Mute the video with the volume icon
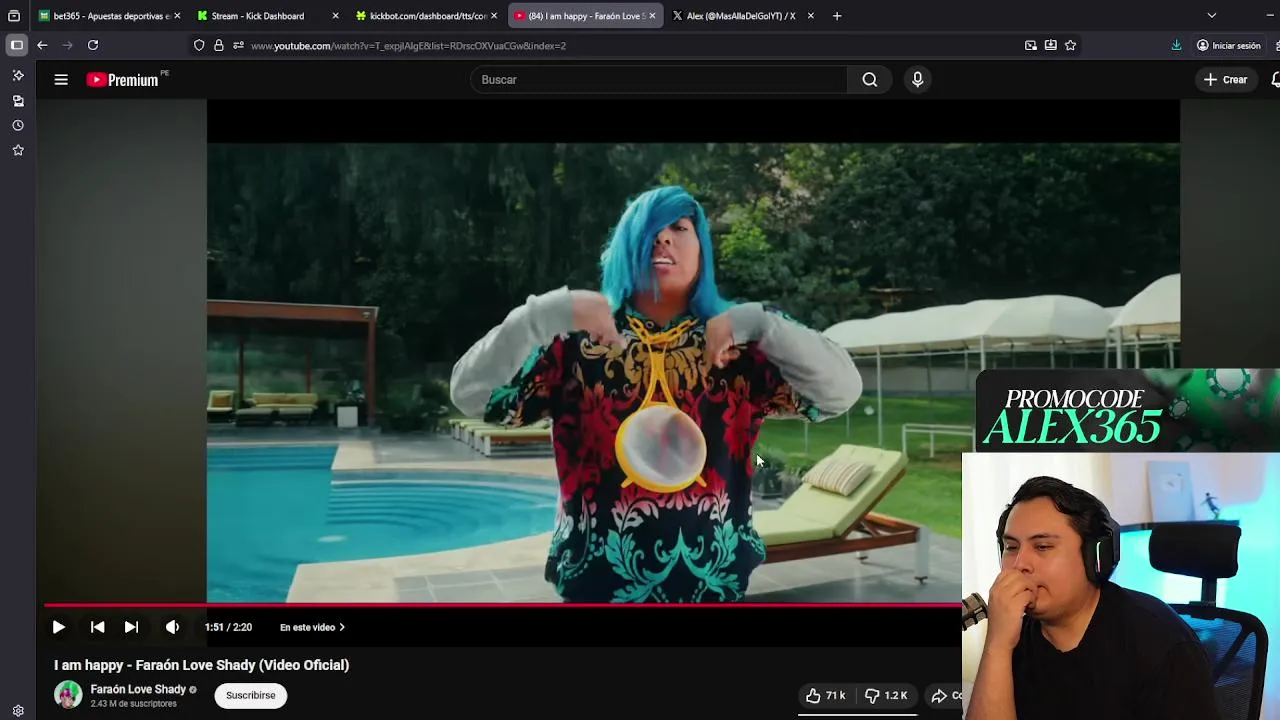The width and height of the screenshot is (1280, 720). (x=172, y=627)
